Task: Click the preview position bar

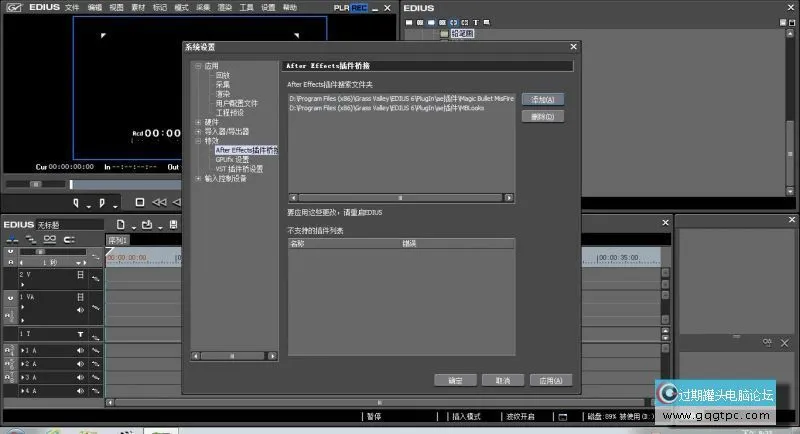Action: click(126, 184)
